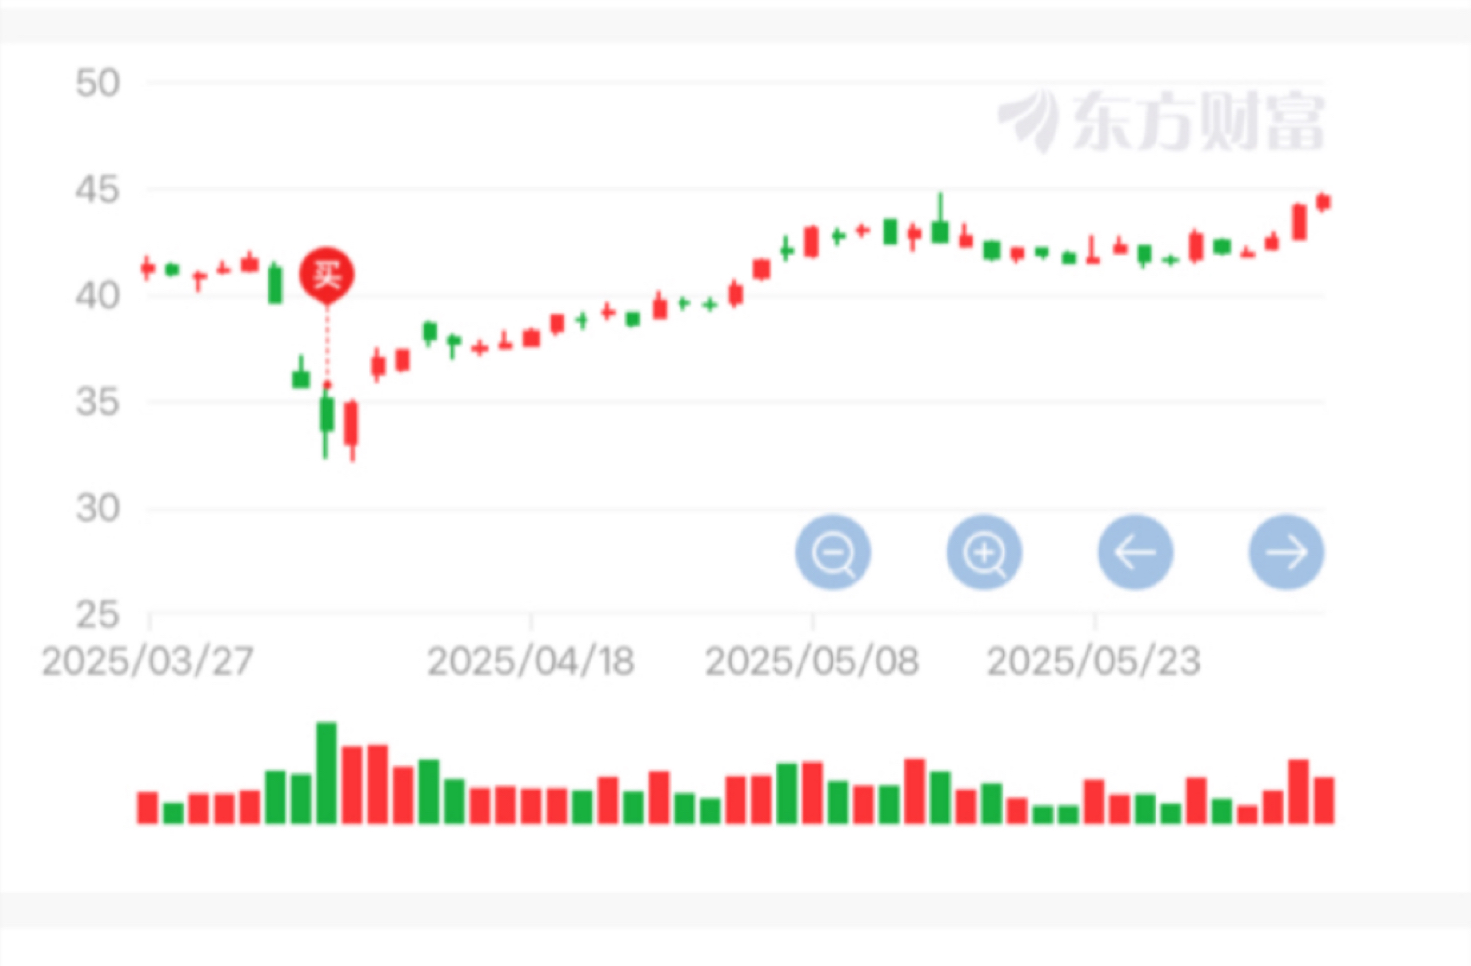Click the zoom out magnifier icon
The image size is (1471, 966).
click(x=833, y=552)
